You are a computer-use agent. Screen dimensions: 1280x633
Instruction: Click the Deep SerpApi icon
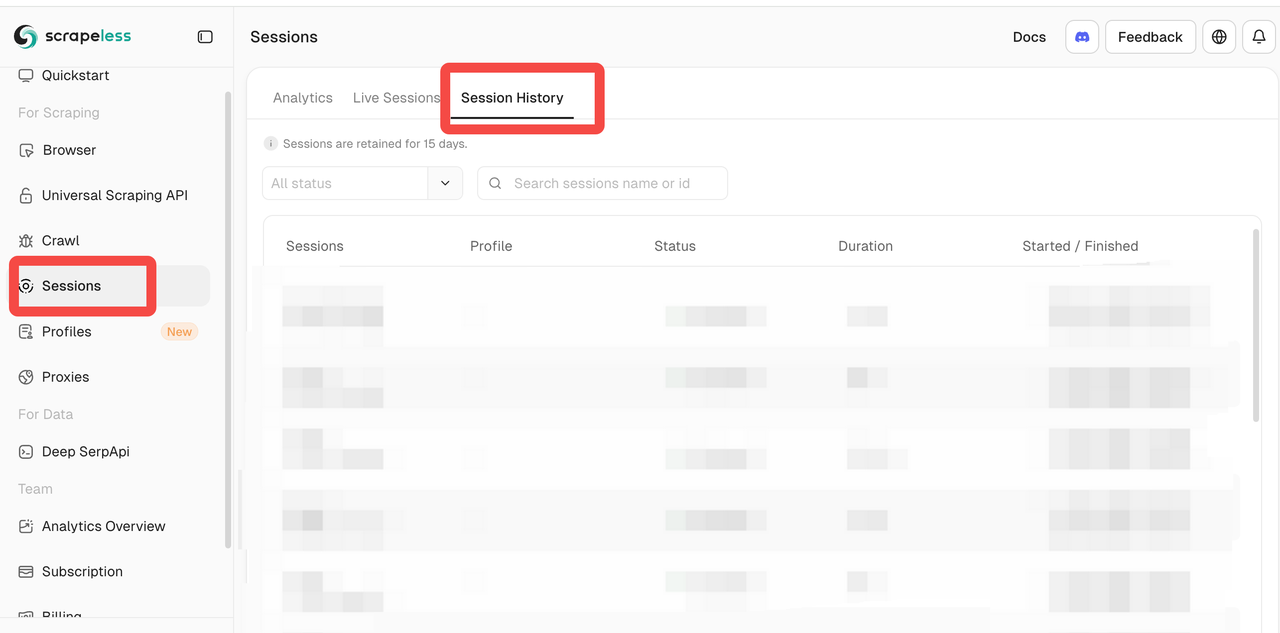point(26,452)
